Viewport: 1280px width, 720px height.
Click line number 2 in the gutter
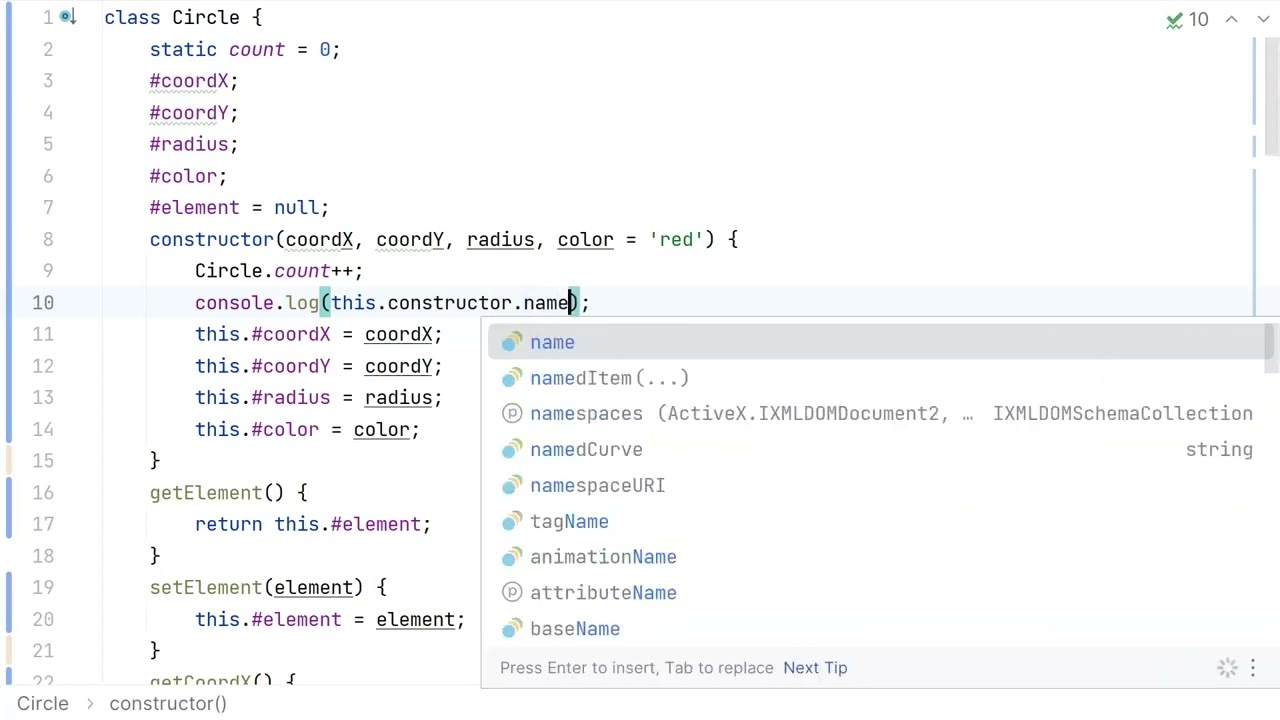pos(48,50)
